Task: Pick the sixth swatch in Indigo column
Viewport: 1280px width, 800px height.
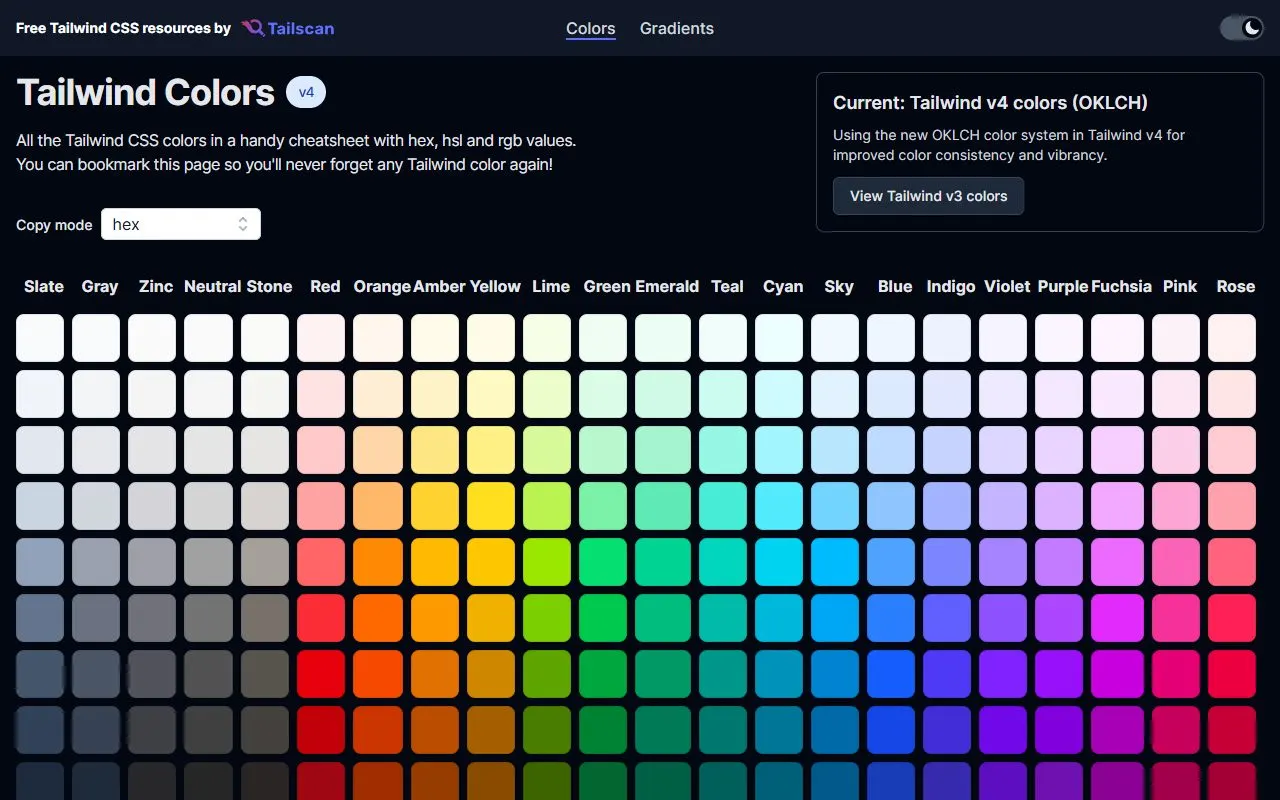Action: [947, 618]
